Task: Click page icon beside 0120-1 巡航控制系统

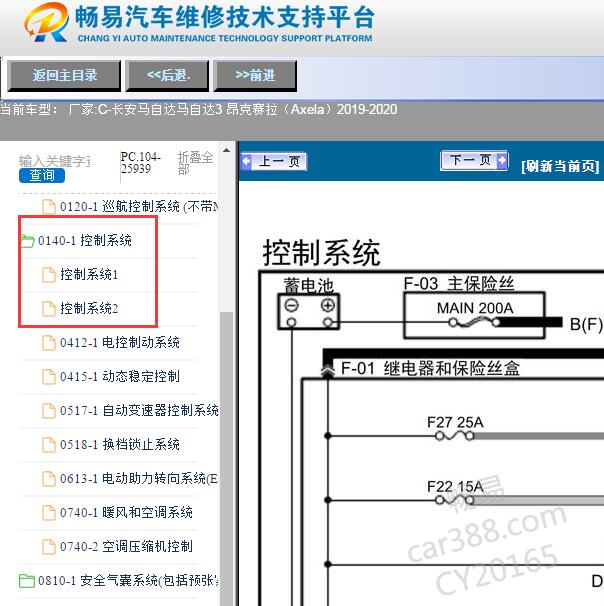Action: pos(49,206)
